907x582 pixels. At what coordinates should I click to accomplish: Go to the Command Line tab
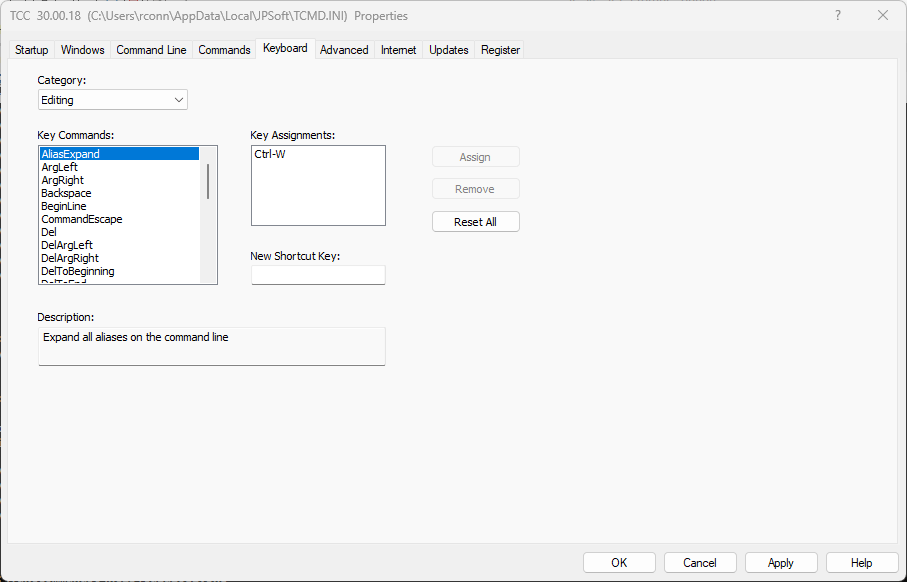151,50
